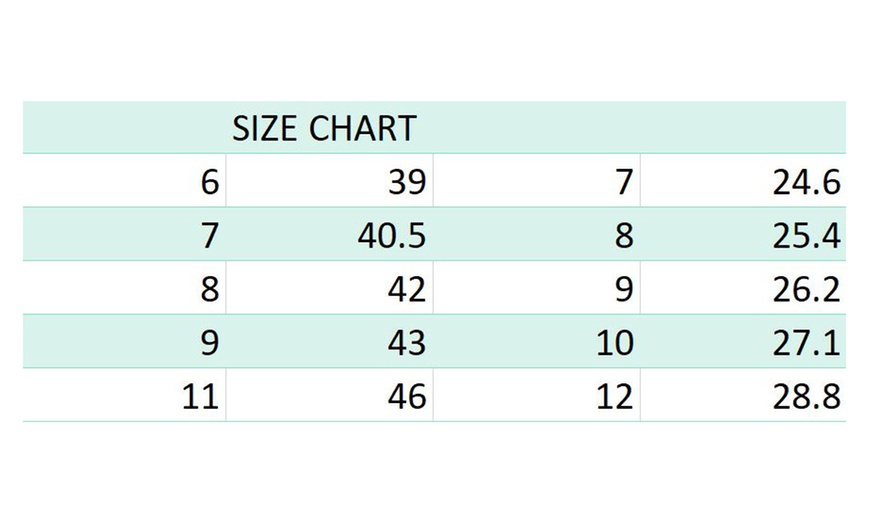Click the 7 directly left of 40.5
Image resolution: width=870 pixels, height=524 pixels.
(x=209, y=236)
